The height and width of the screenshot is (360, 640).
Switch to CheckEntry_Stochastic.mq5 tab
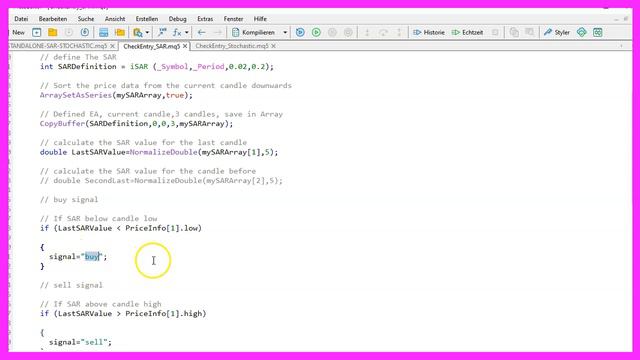click(x=232, y=46)
